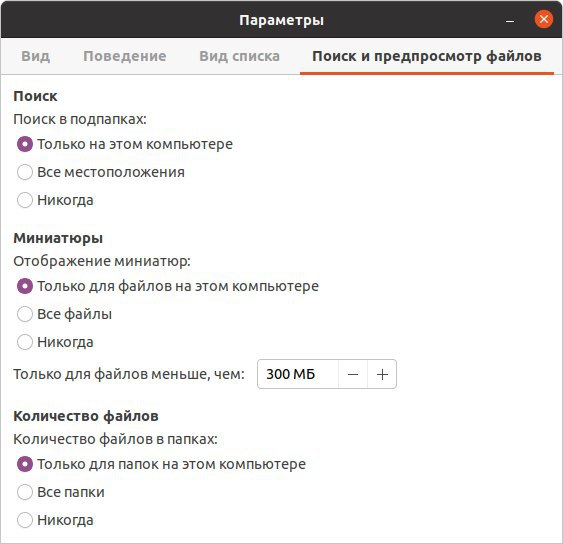Click label Отображение миниатюр:
The height and width of the screenshot is (544, 563).
(x=102, y=261)
